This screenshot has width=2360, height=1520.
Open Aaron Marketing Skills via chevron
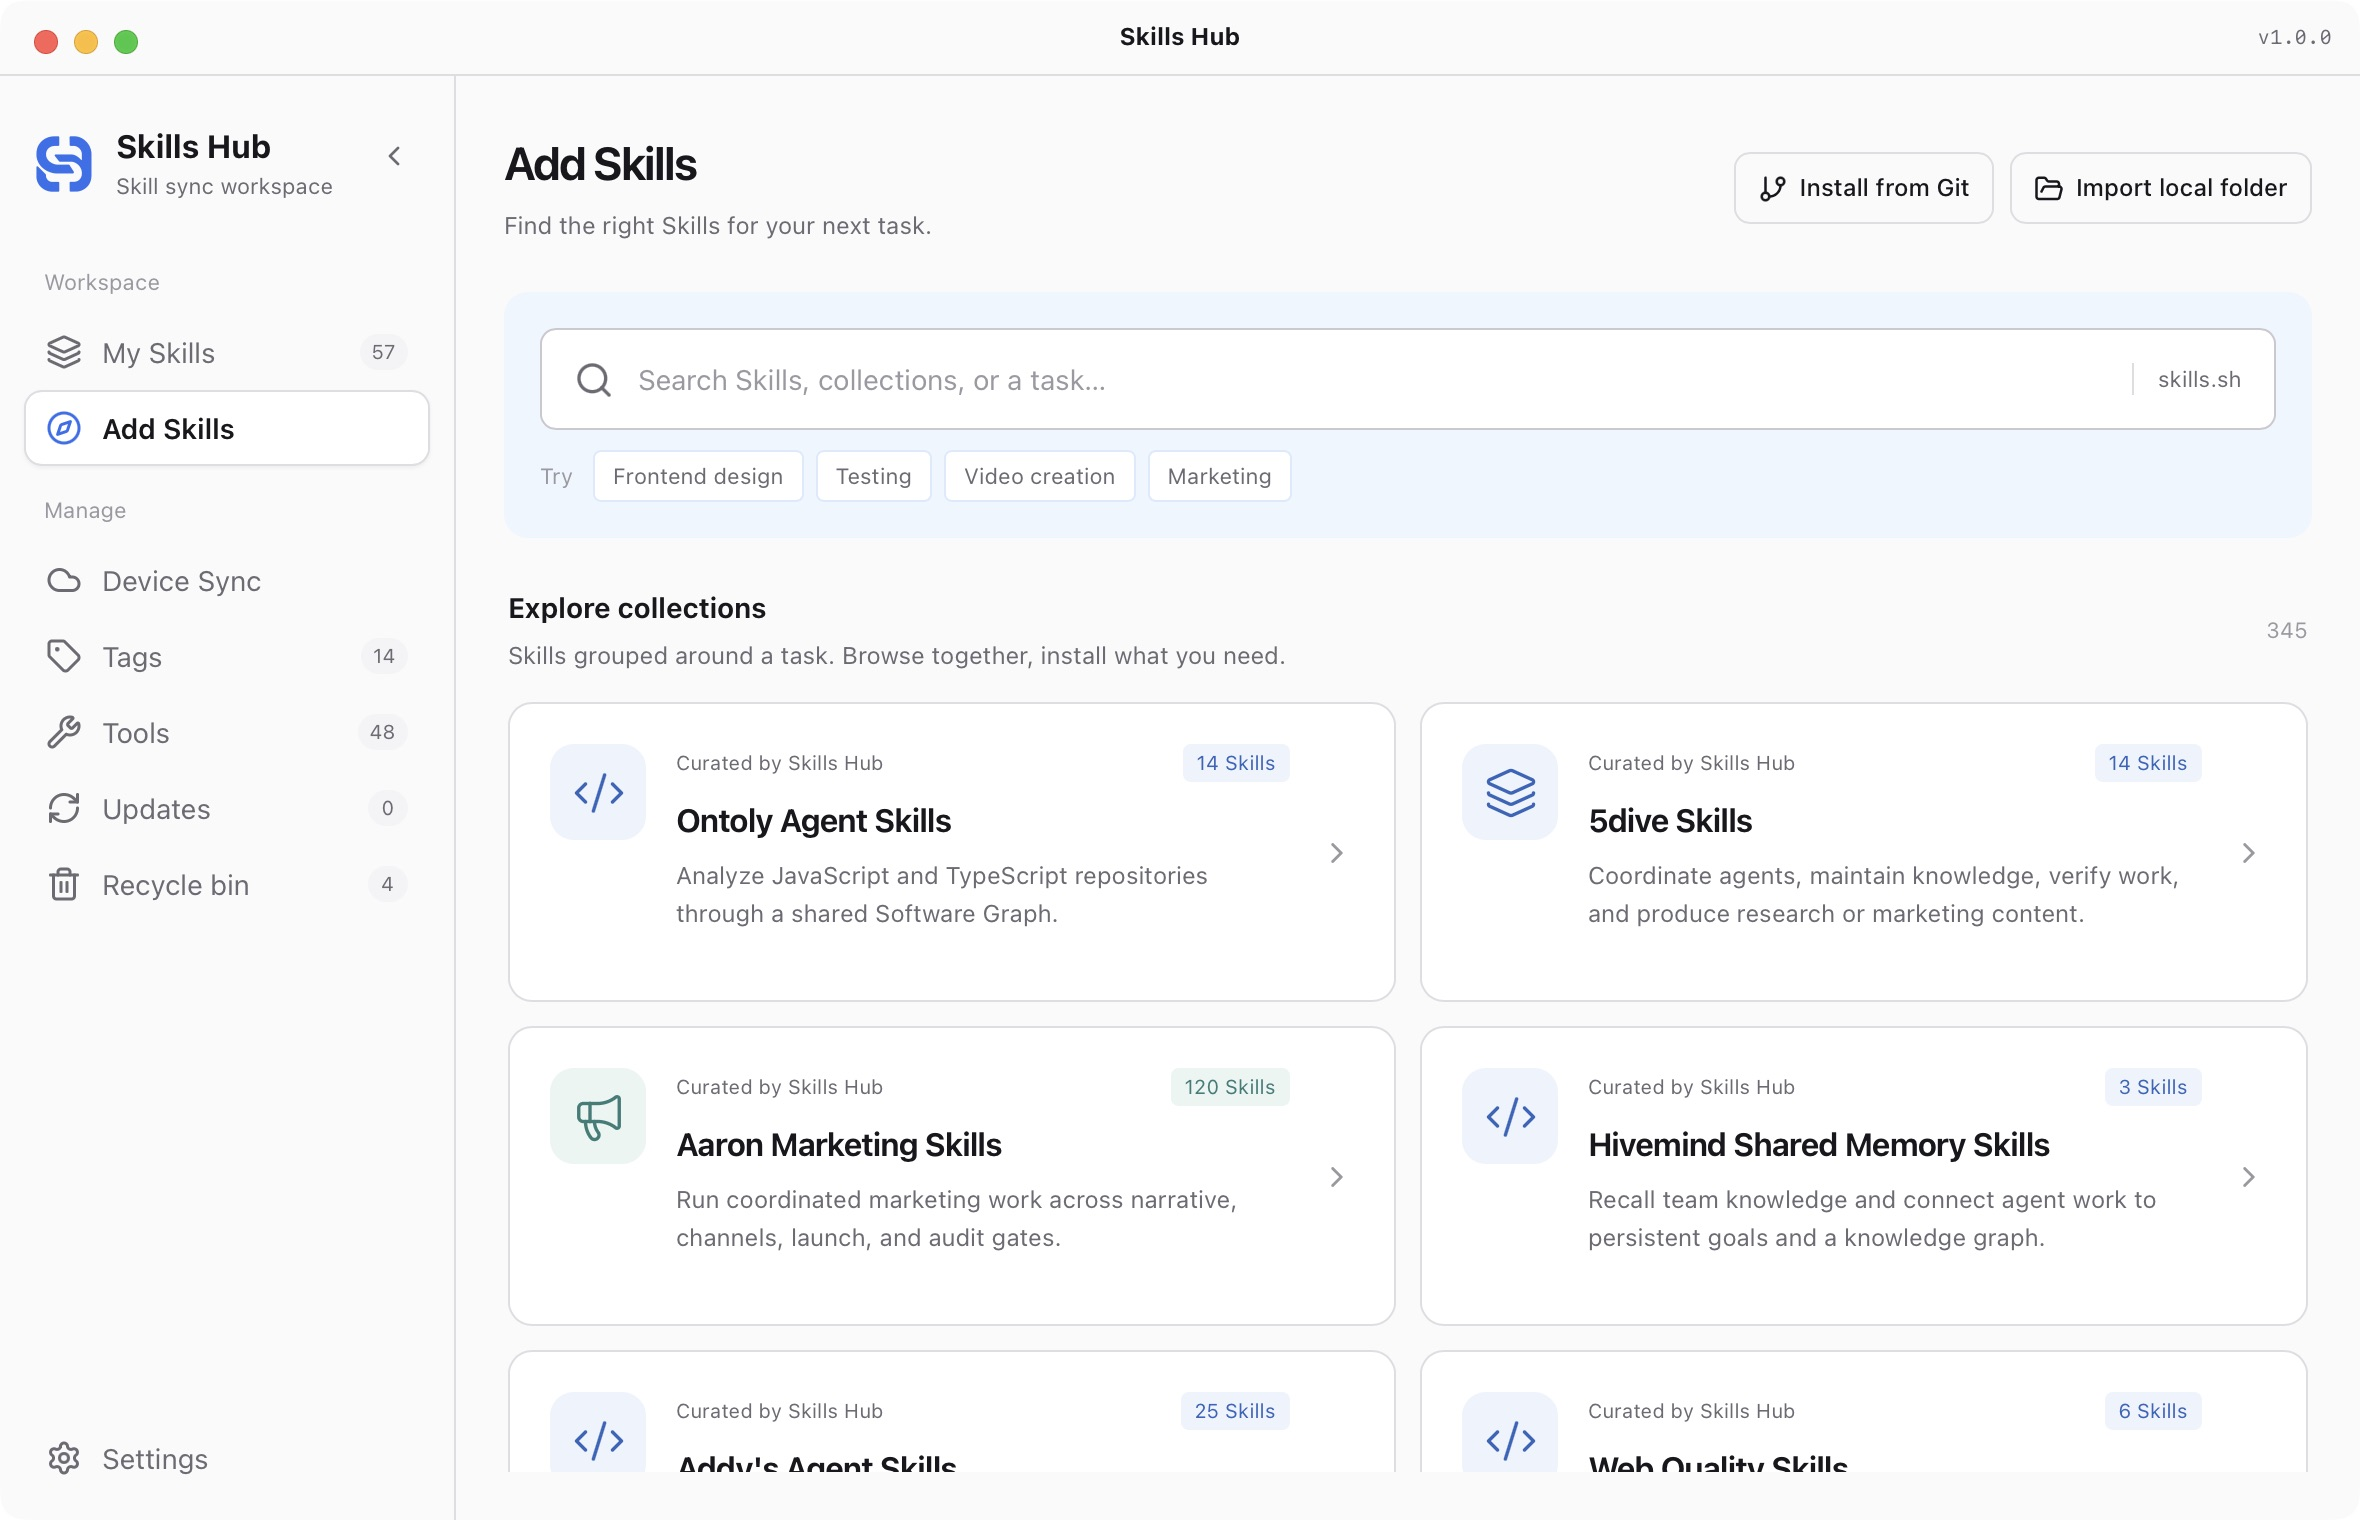[1336, 1177]
